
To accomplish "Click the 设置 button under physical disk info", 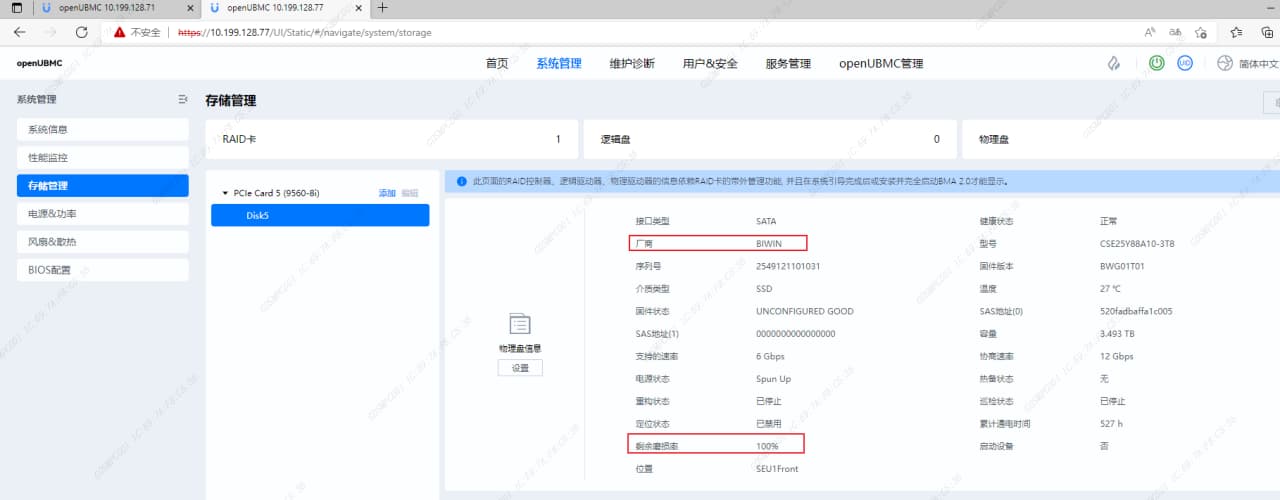I will click(x=520, y=368).
